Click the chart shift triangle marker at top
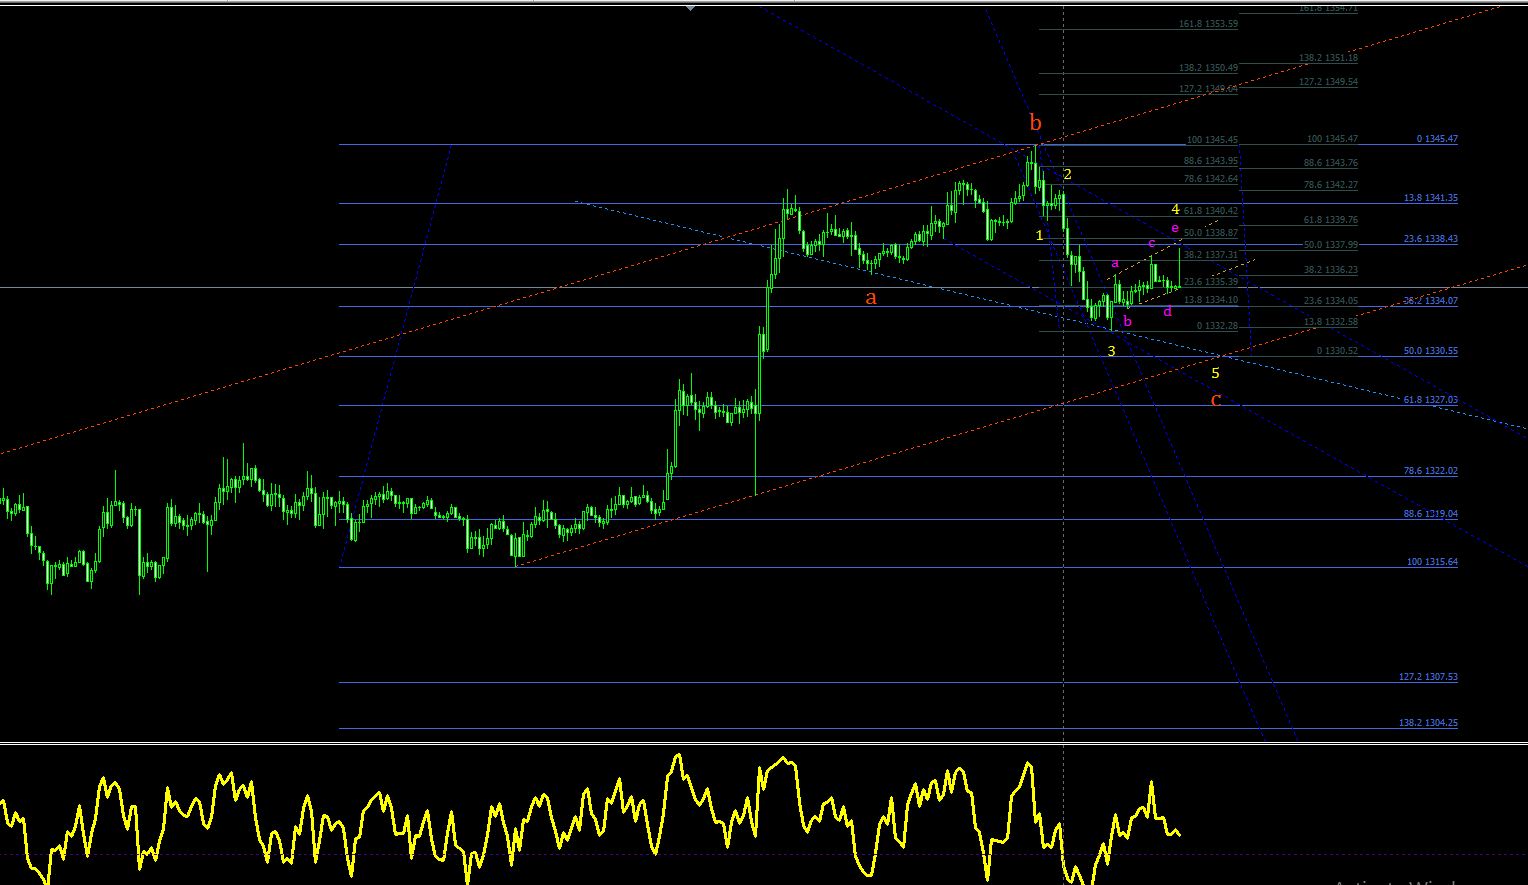Image resolution: width=1528 pixels, height=885 pixels. click(x=690, y=8)
